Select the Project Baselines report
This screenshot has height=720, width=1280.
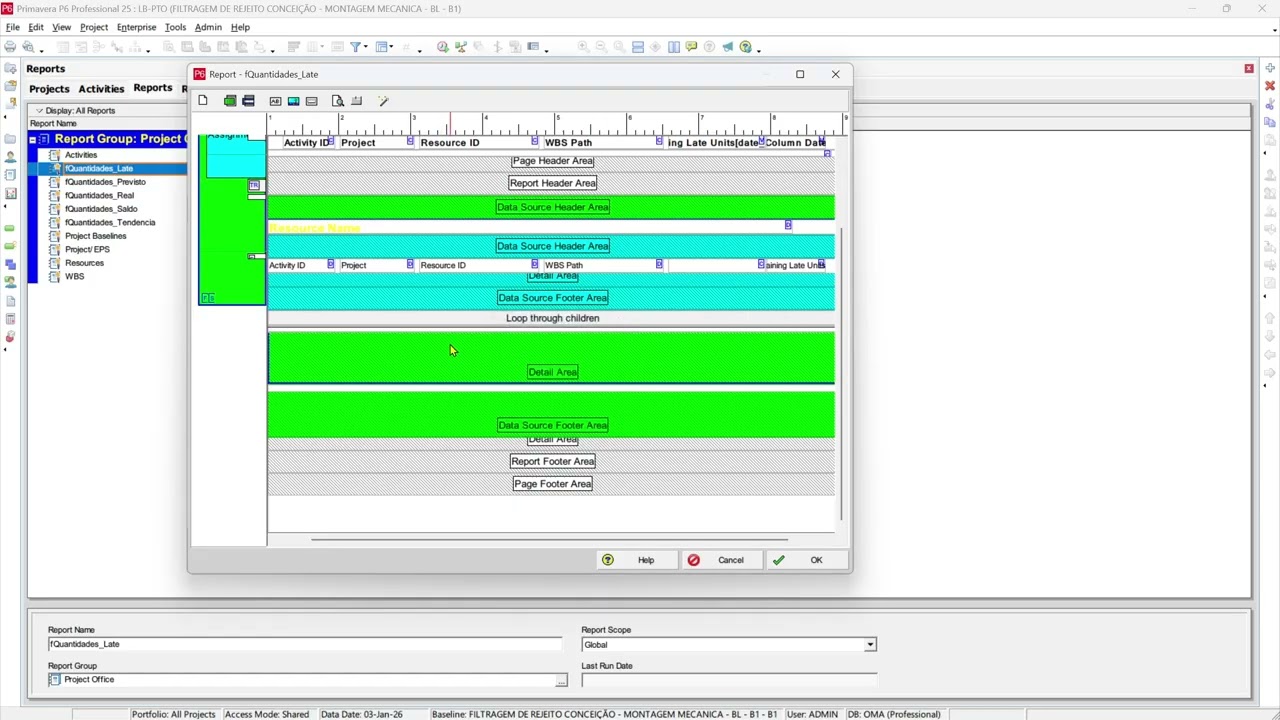click(x=95, y=236)
